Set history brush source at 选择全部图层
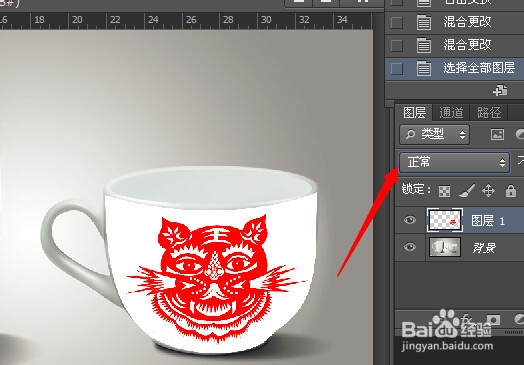 tap(397, 68)
